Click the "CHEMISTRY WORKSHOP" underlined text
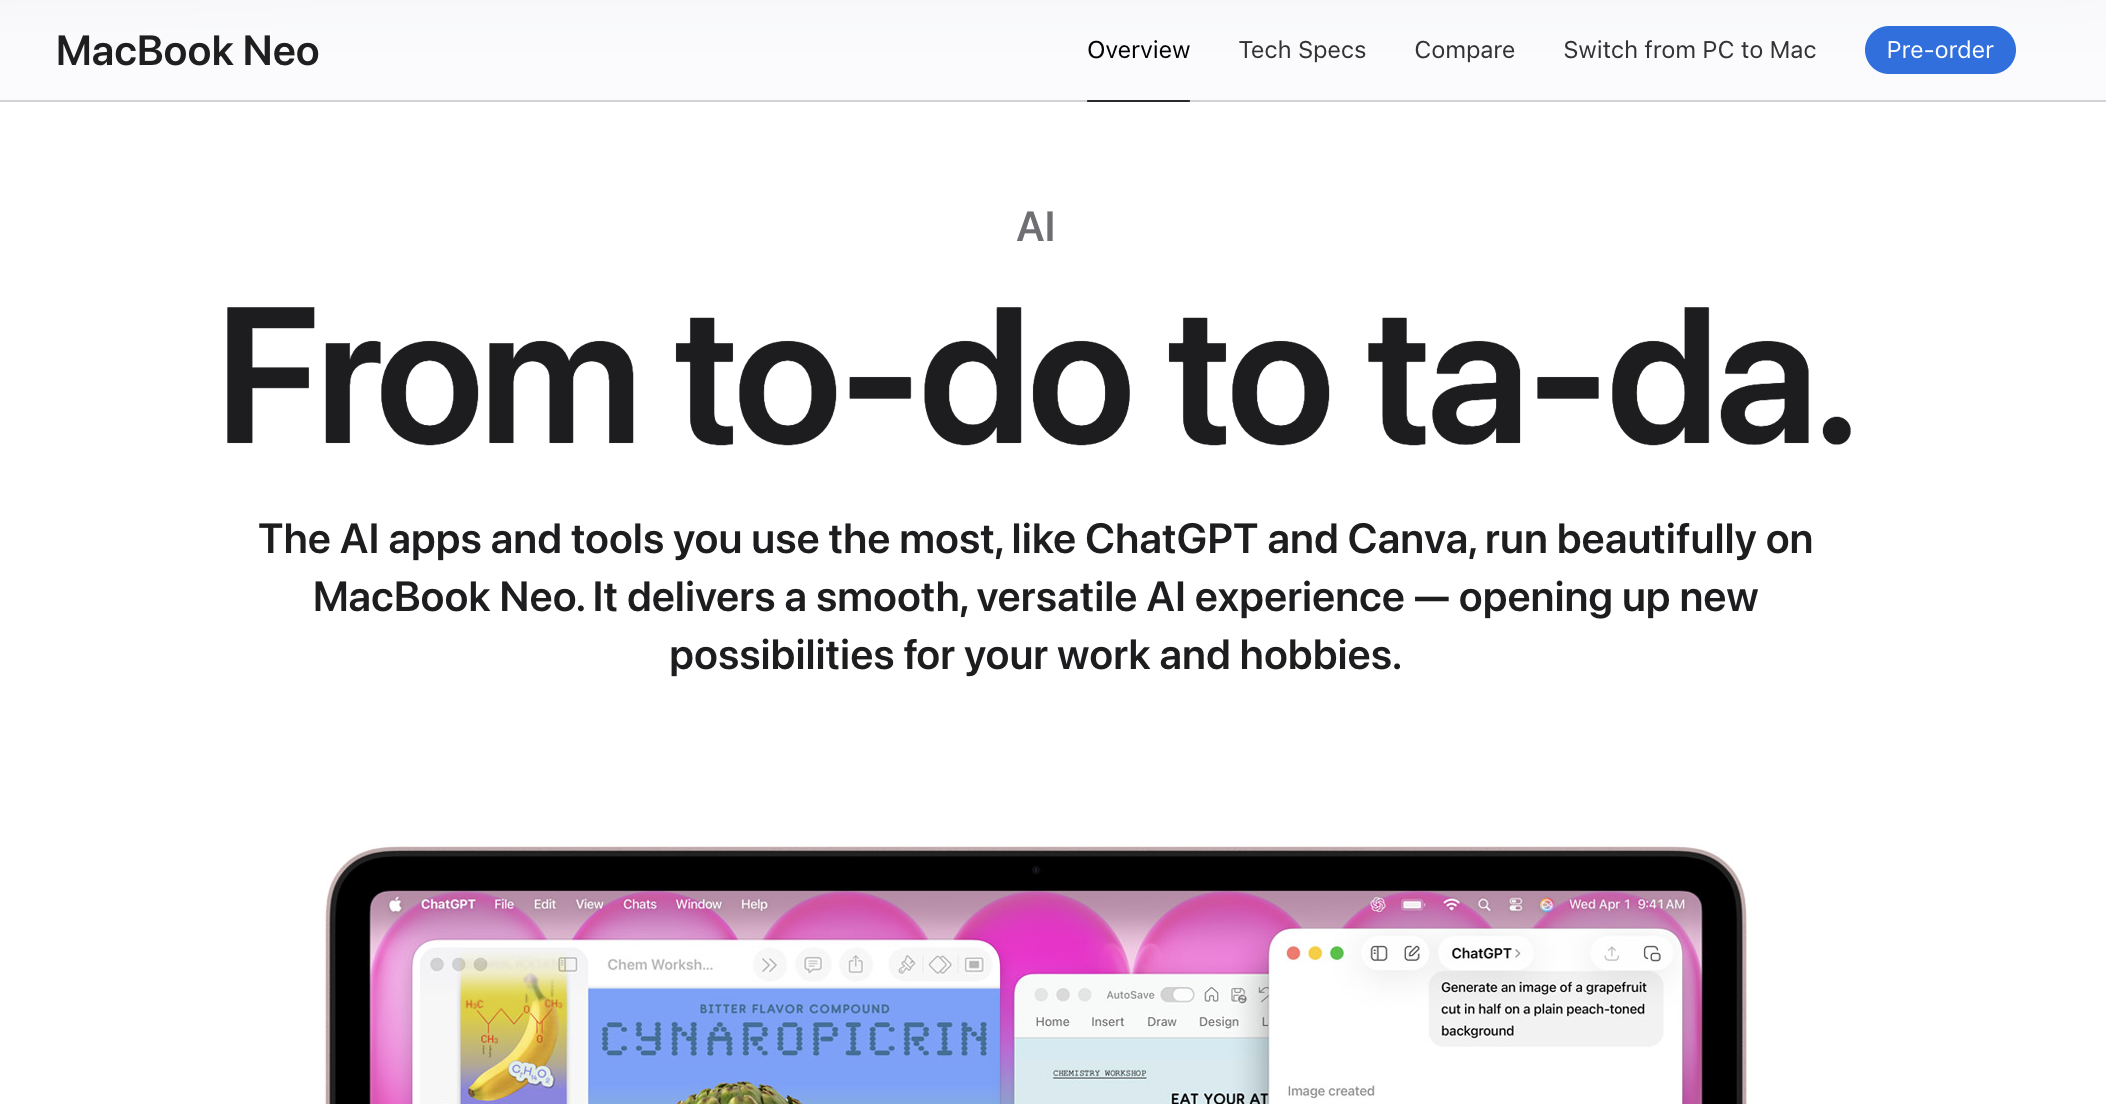Screen dimensions: 2106x1104 pyautogui.click(x=1099, y=1073)
